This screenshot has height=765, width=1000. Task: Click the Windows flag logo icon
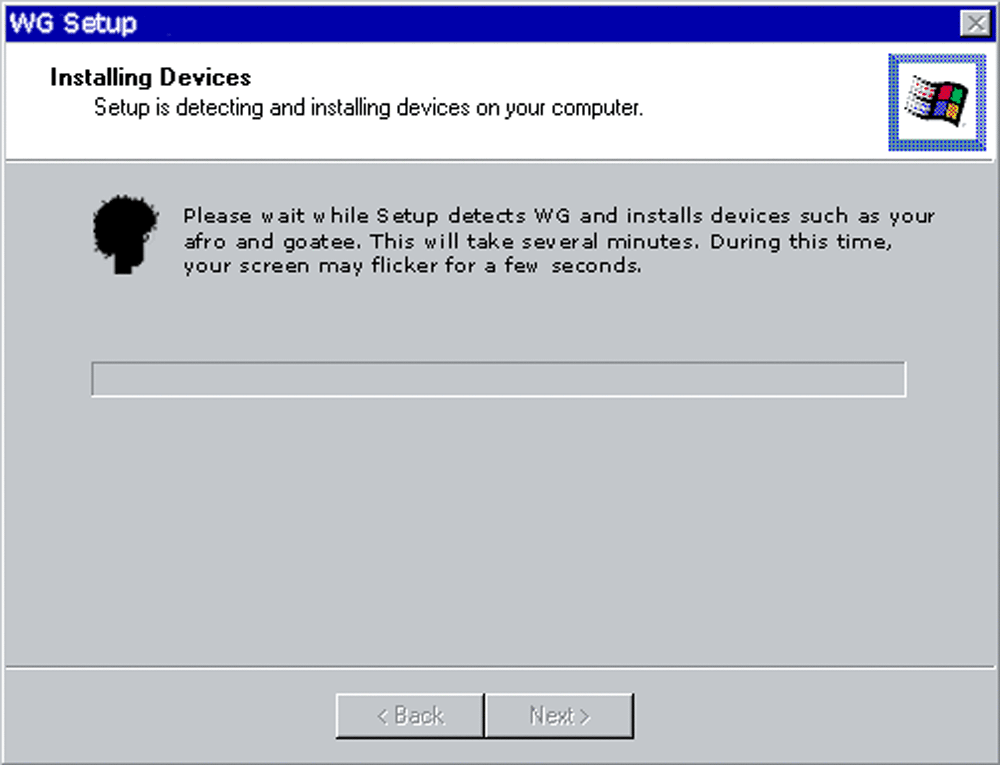(936, 101)
